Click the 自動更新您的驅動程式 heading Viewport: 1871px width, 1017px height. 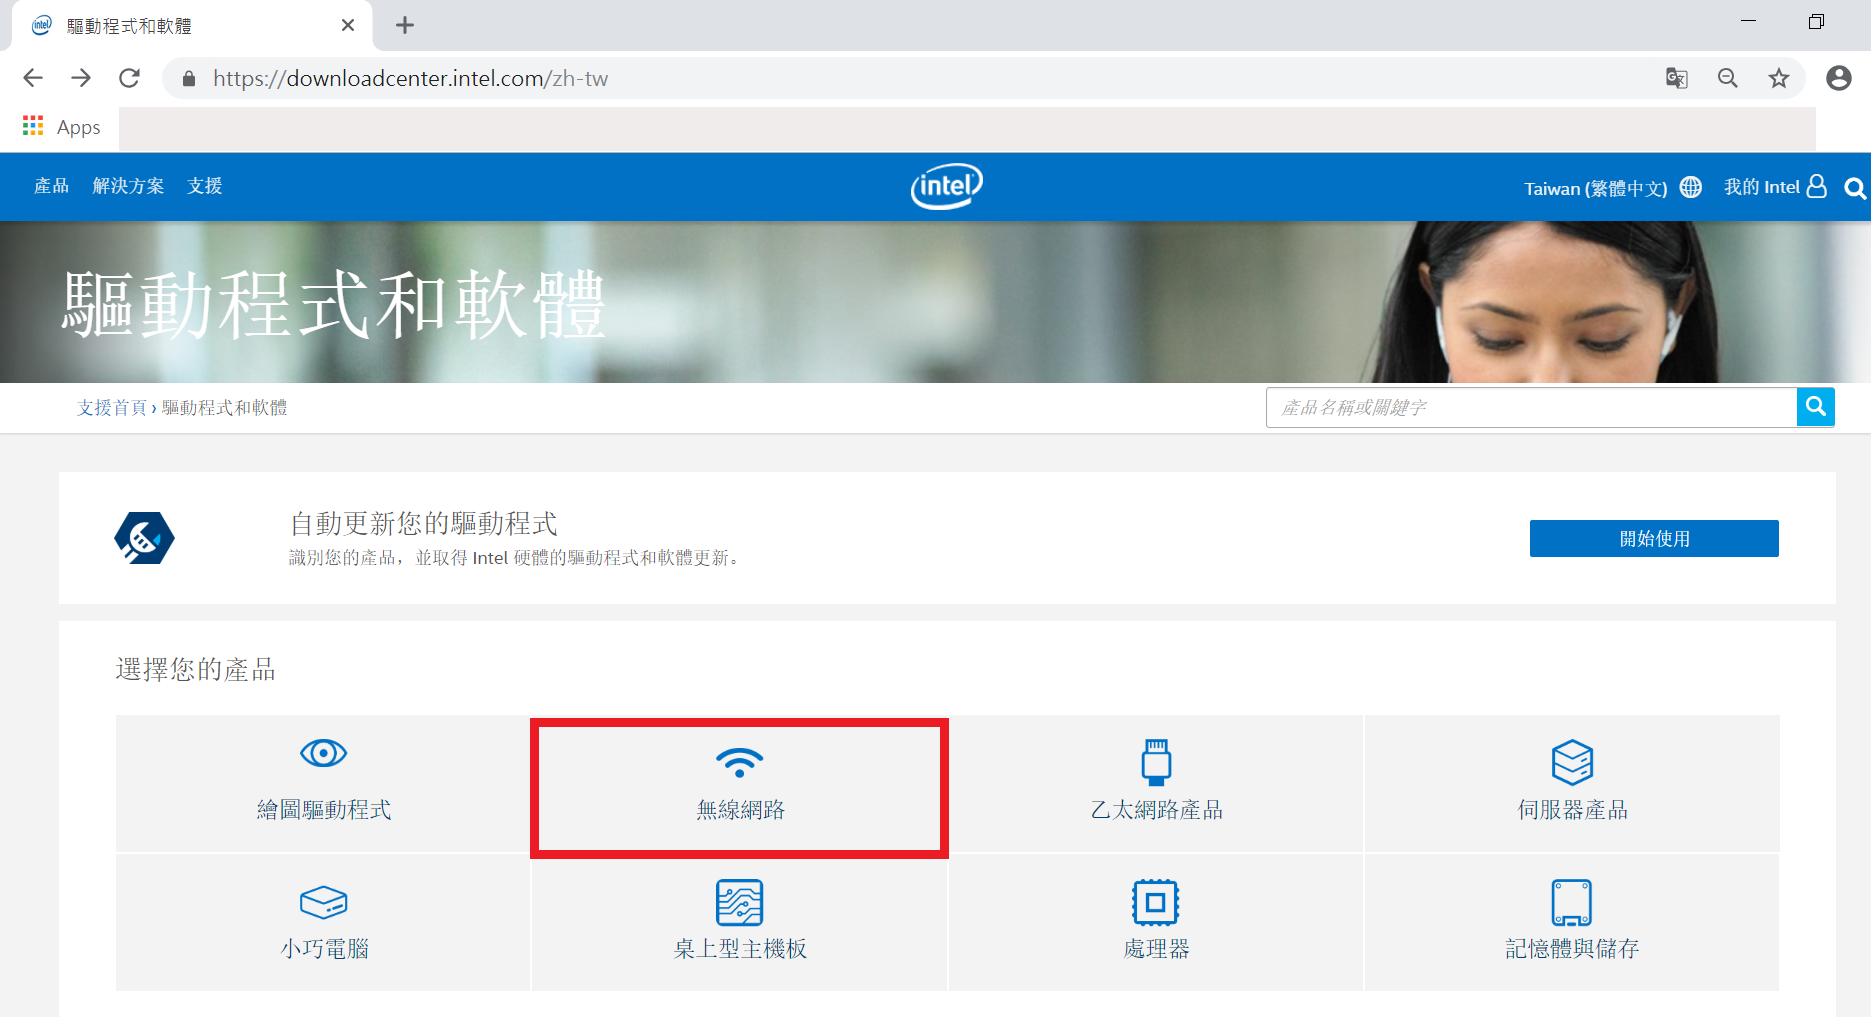(424, 524)
